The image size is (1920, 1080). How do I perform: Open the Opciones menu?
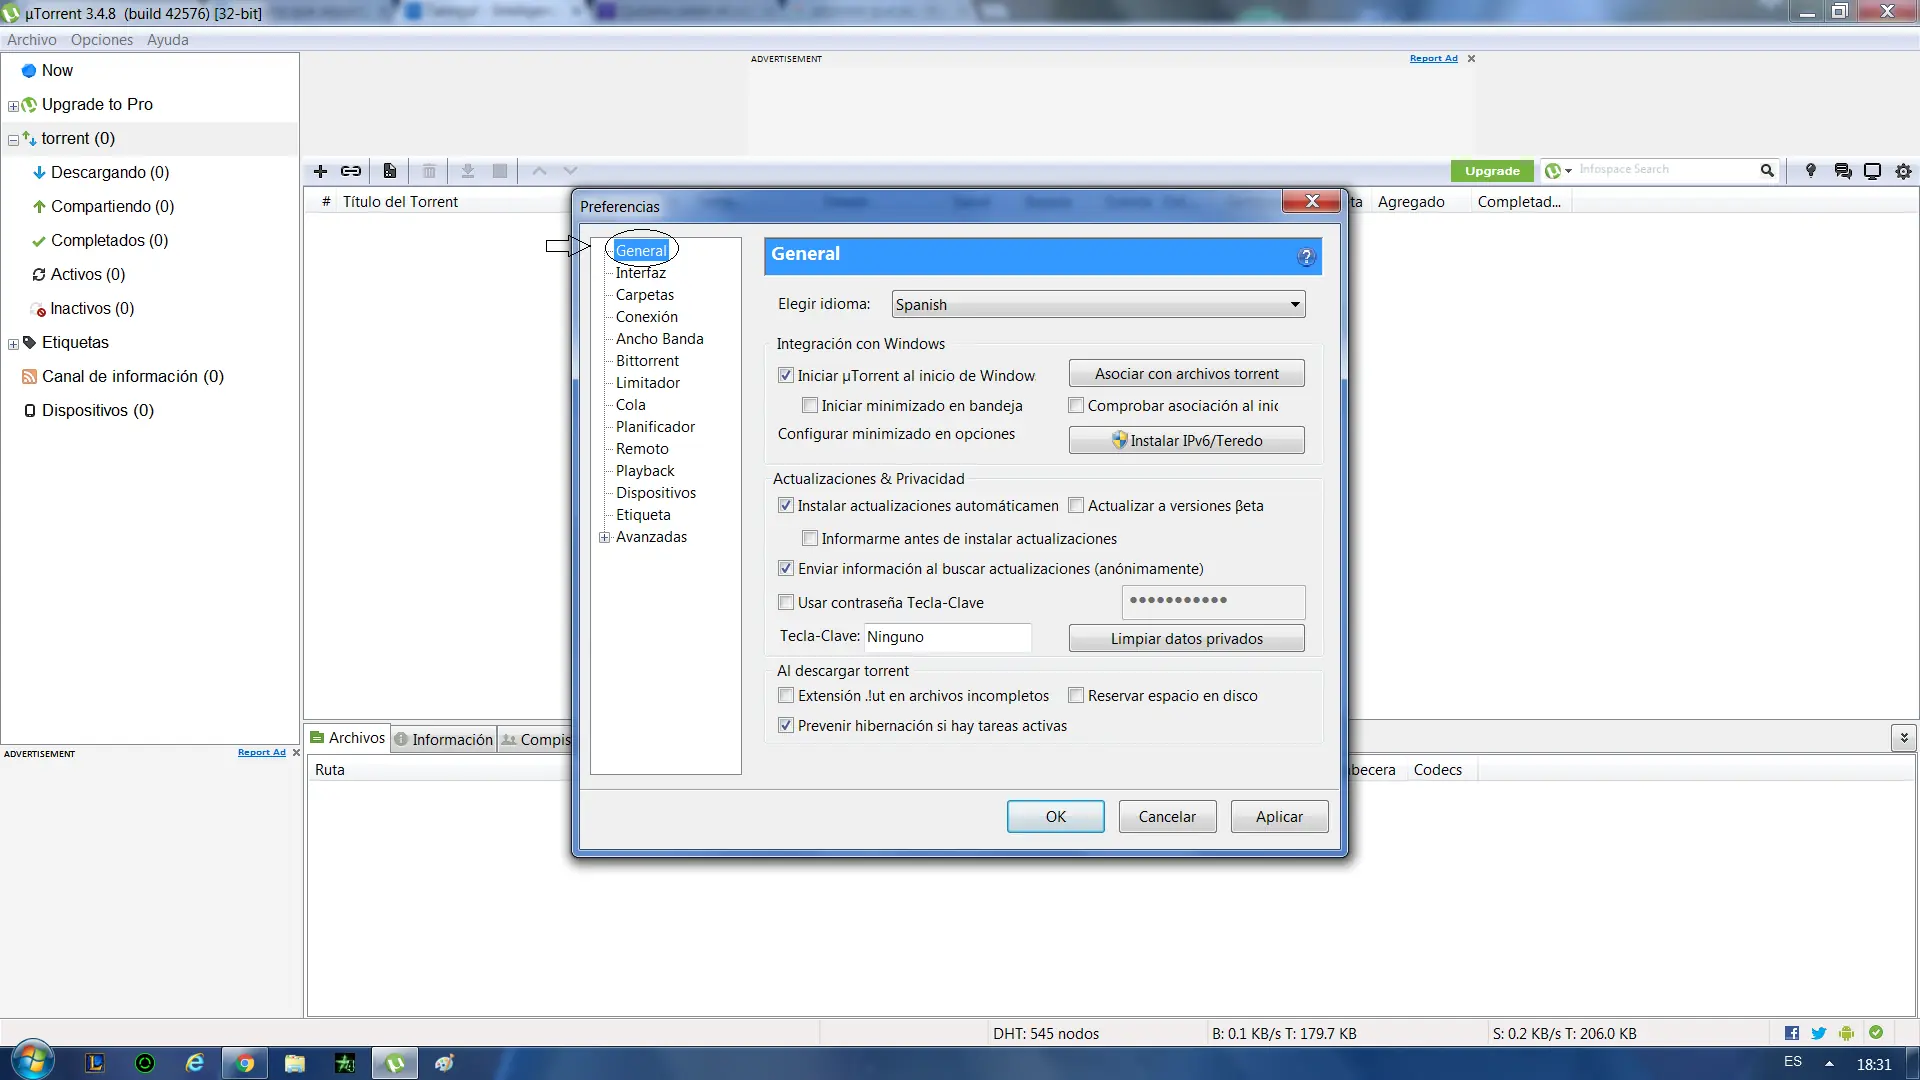pos(101,40)
